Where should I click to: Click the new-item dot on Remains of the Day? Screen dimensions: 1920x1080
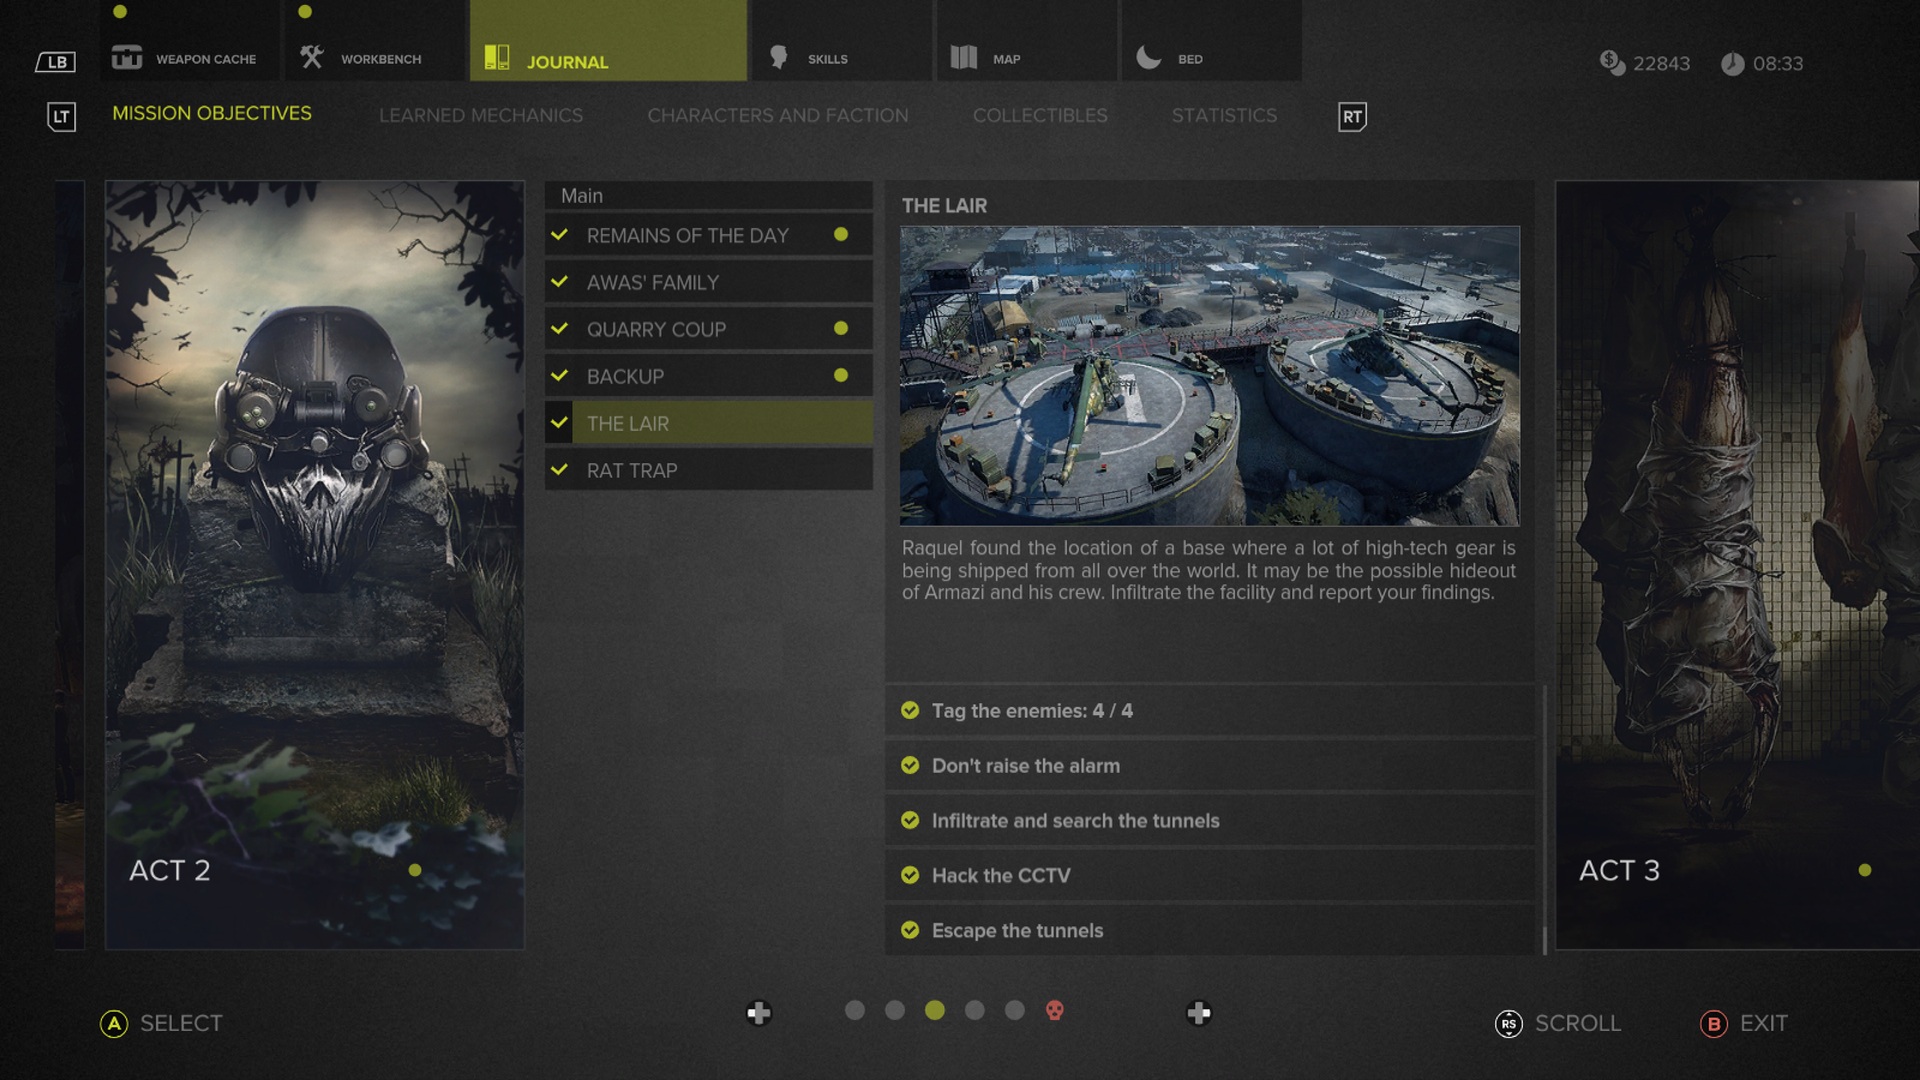tap(841, 234)
